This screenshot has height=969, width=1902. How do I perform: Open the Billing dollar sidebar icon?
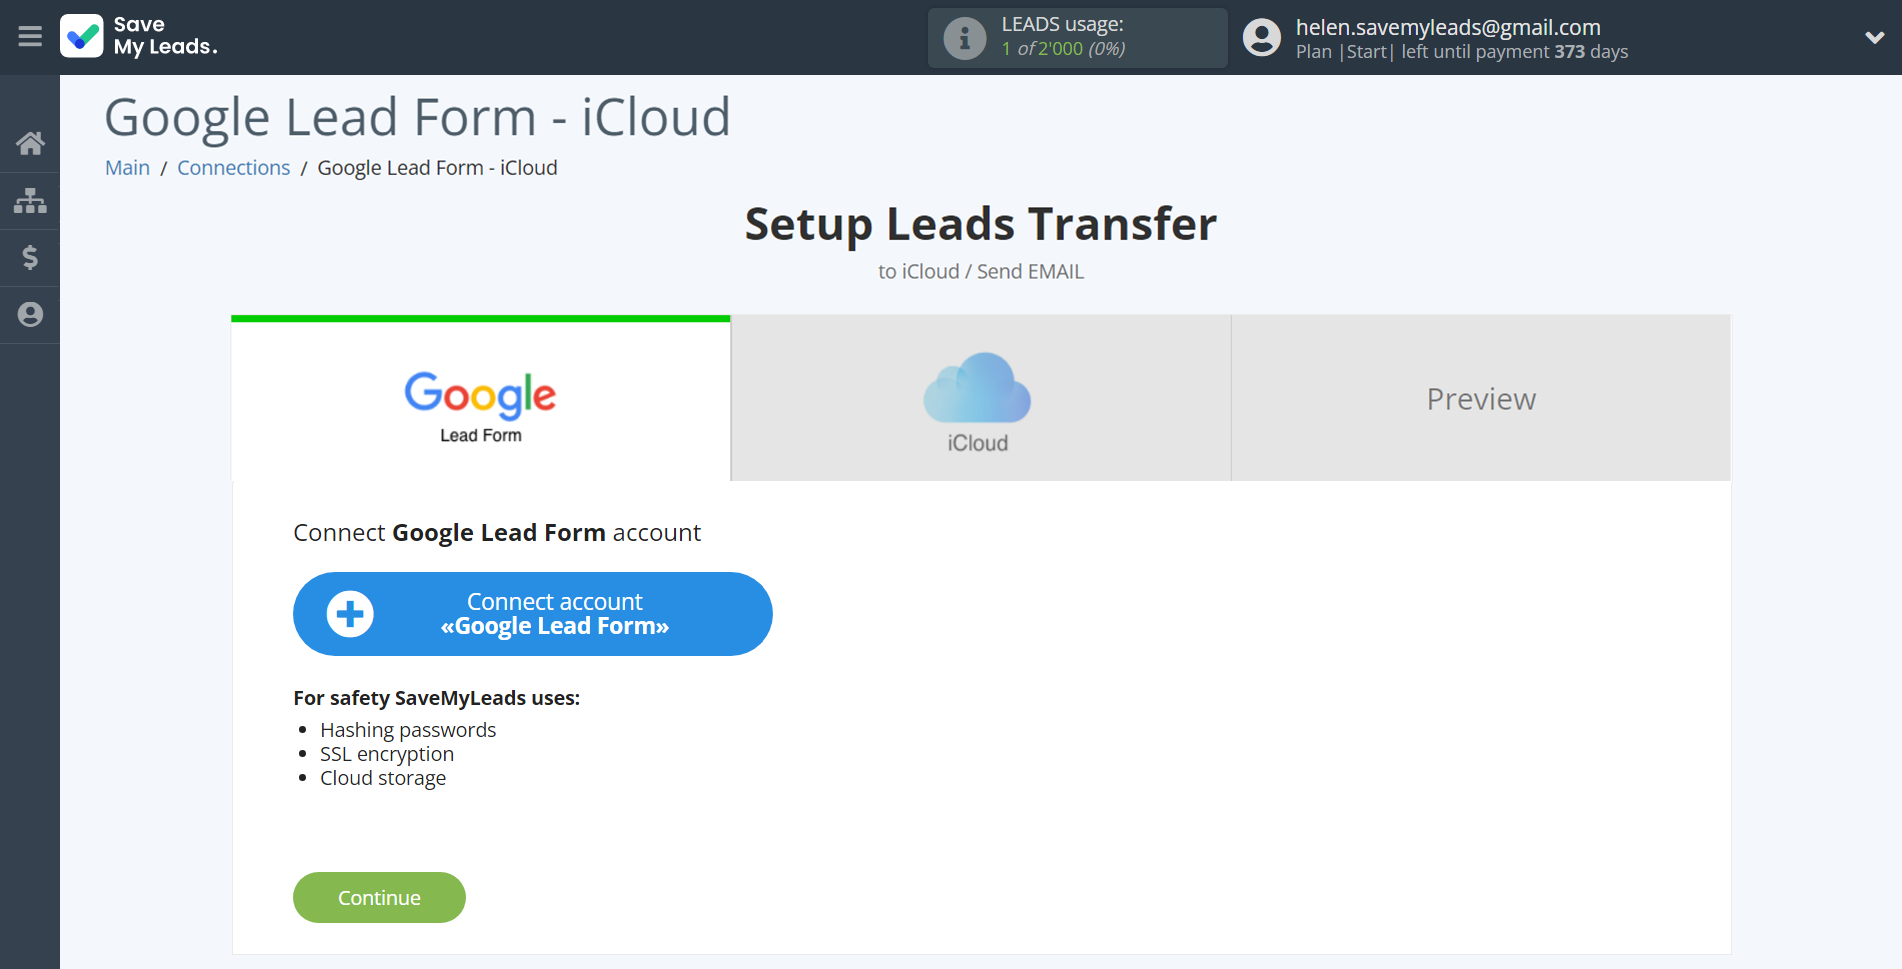30,258
